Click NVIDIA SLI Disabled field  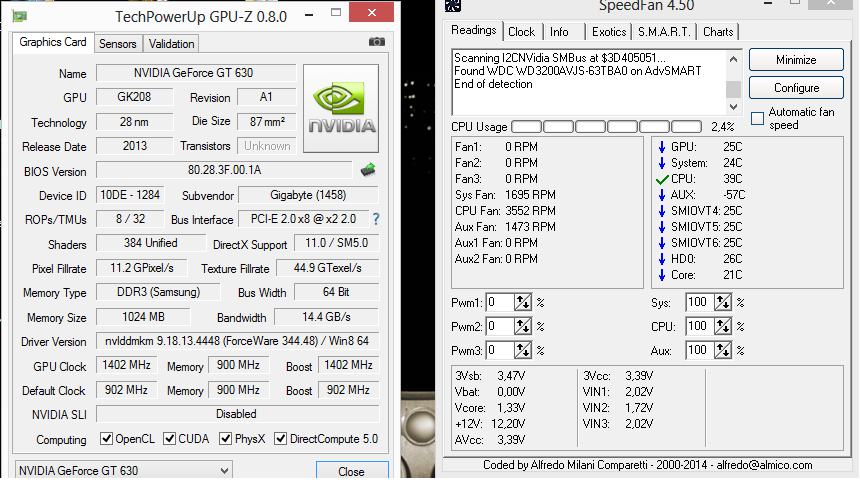237,414
